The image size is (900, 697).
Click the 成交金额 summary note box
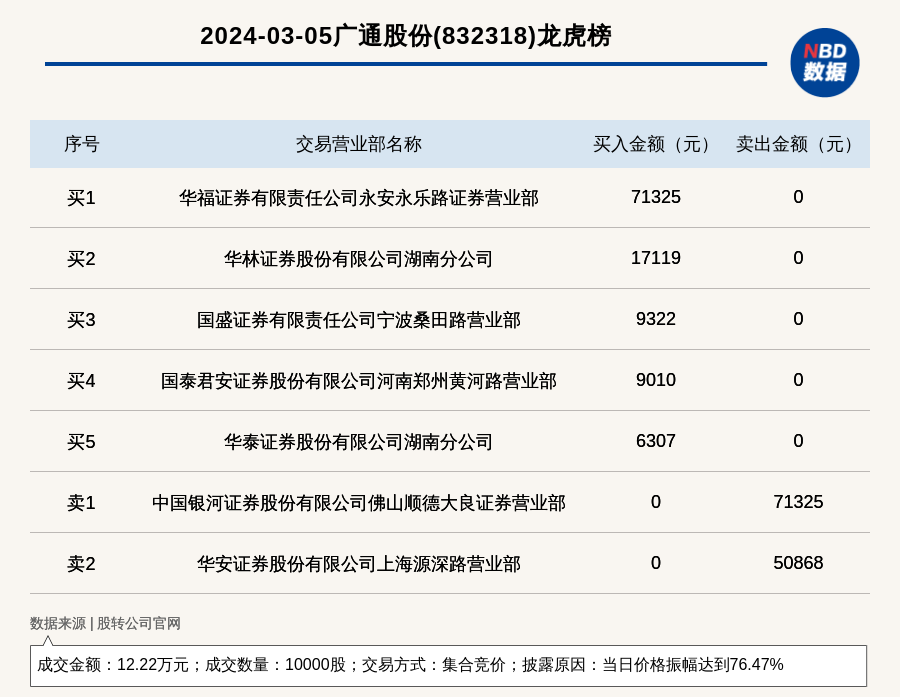coord(448,665)
